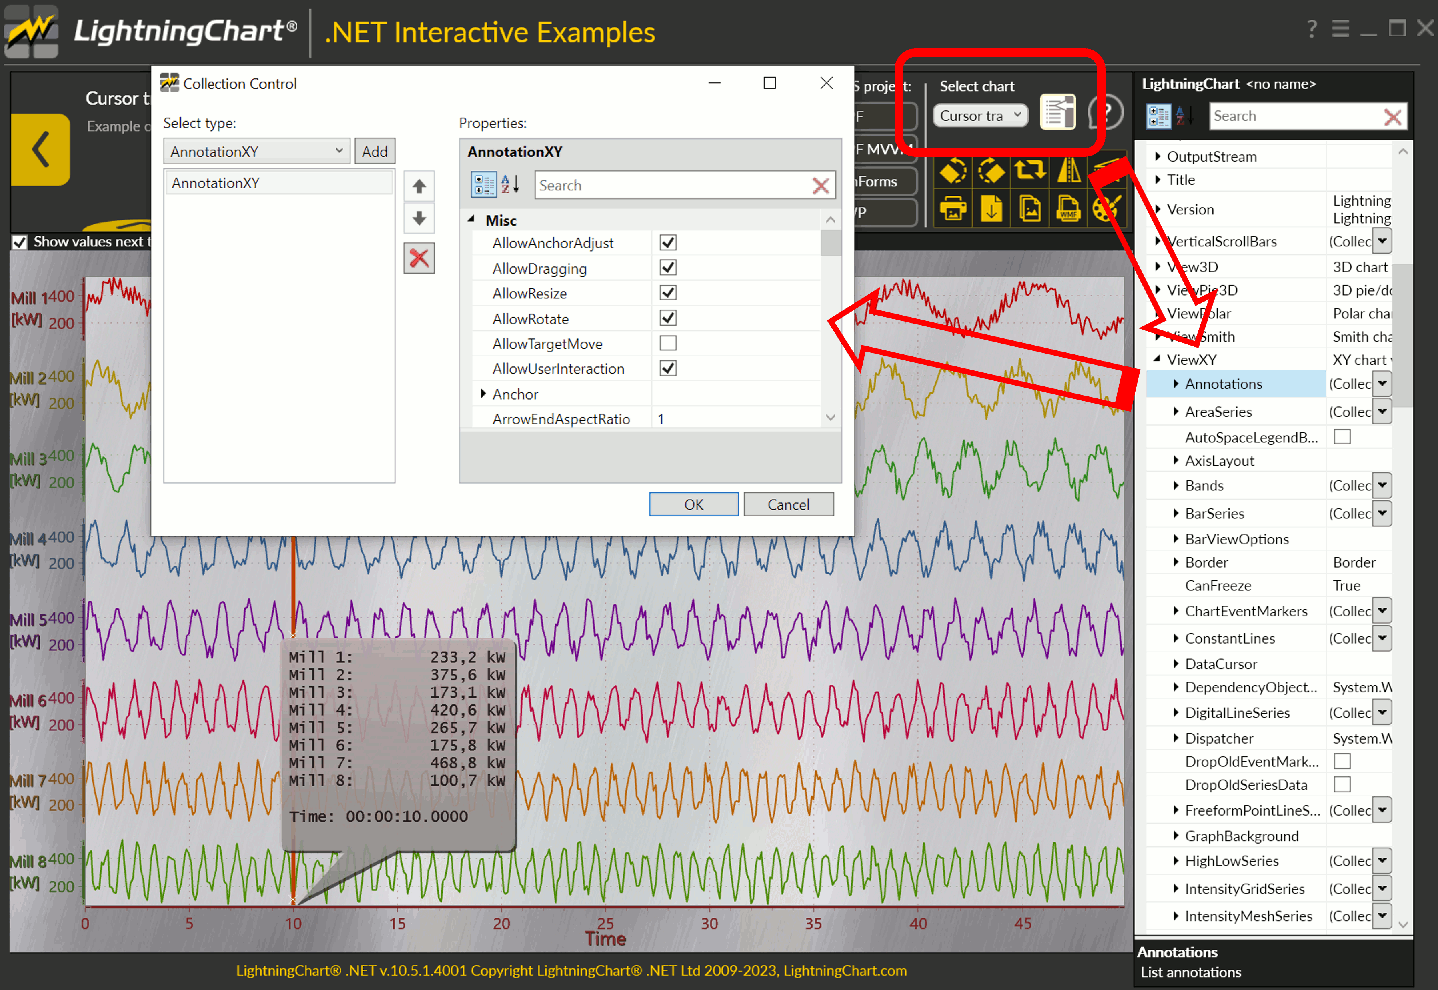Uncheck AllowResize checkbox
Viewport: 1438px width, 990px height.
point(668,293)
